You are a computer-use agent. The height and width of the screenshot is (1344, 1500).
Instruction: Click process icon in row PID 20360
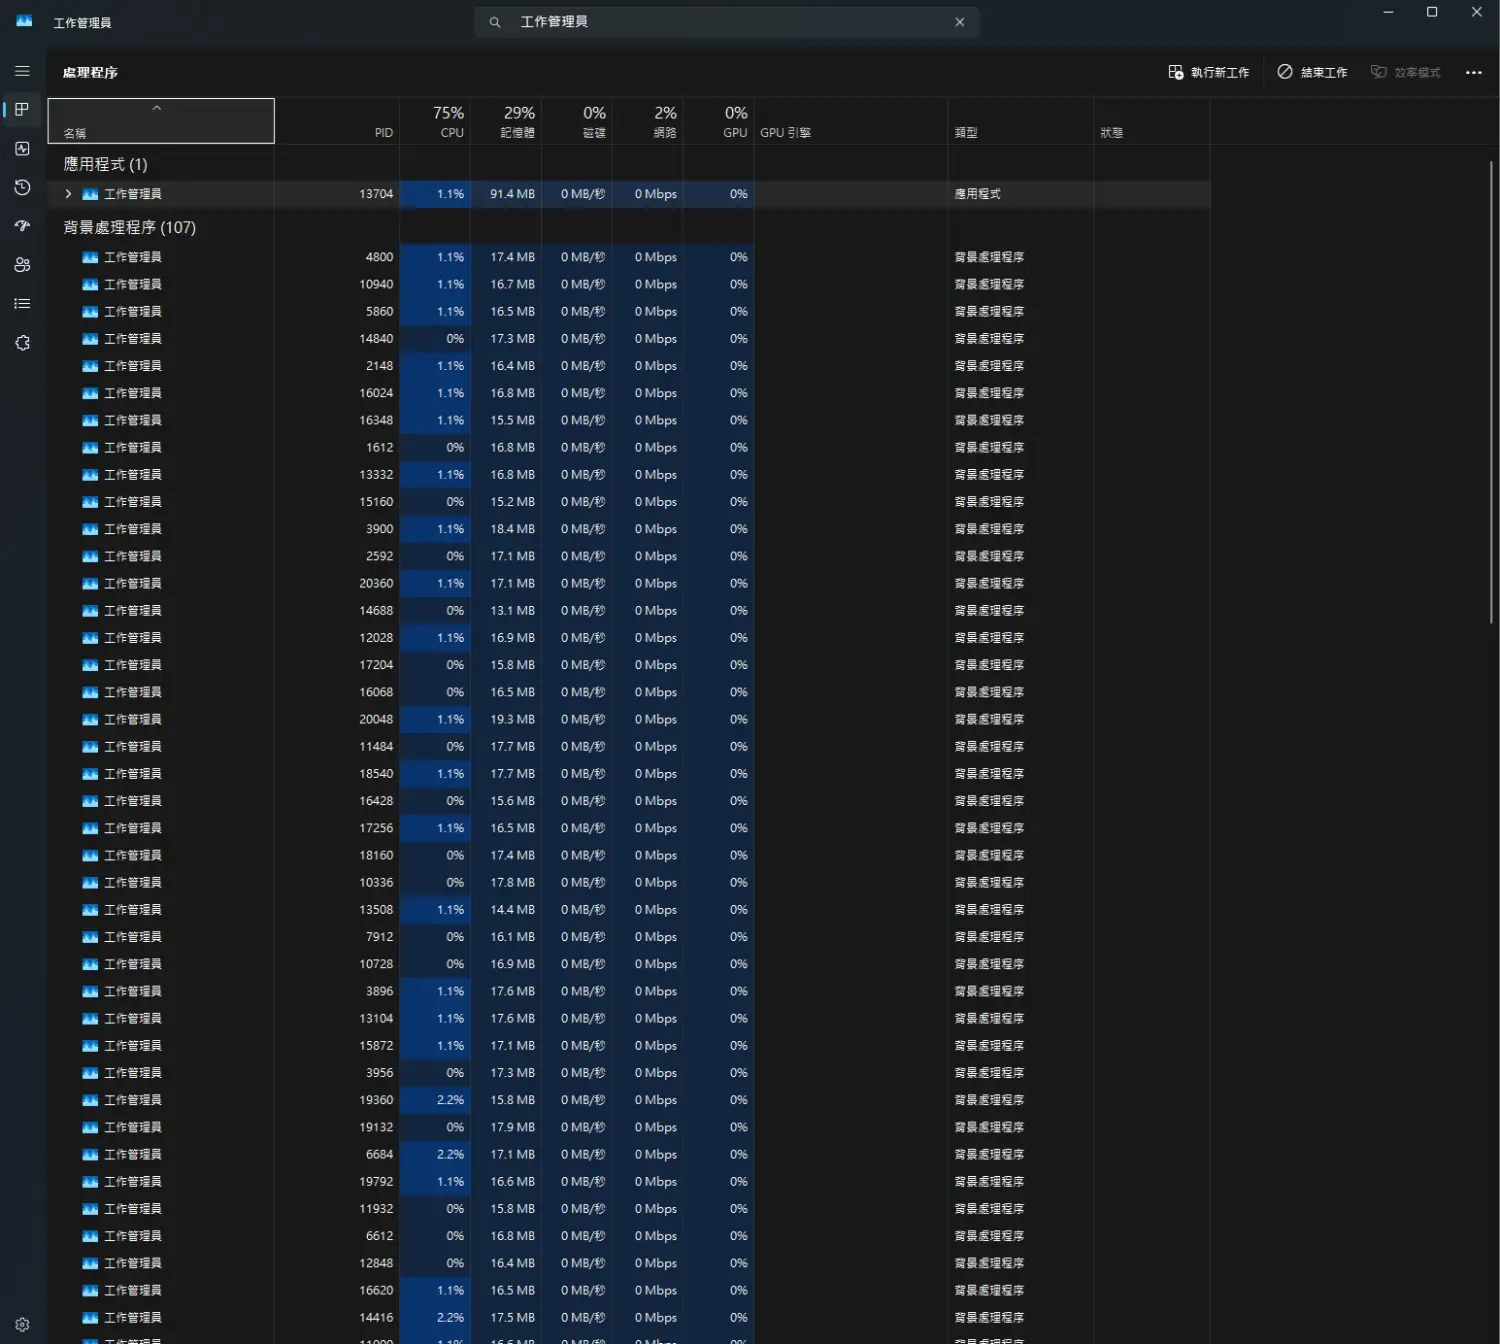(90, 583)
